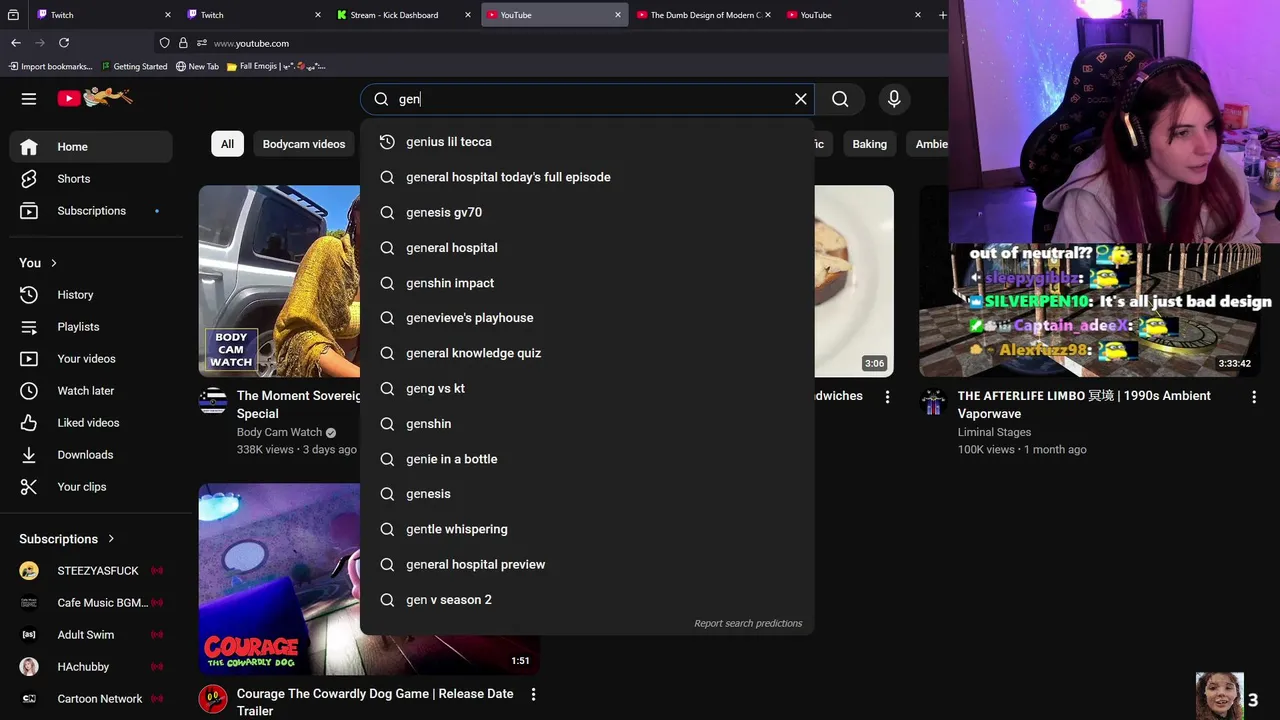Choose general hospital preview suggestion
Image resolution: width=1280 pixels, height=720 pixels.
pos(587,564)
